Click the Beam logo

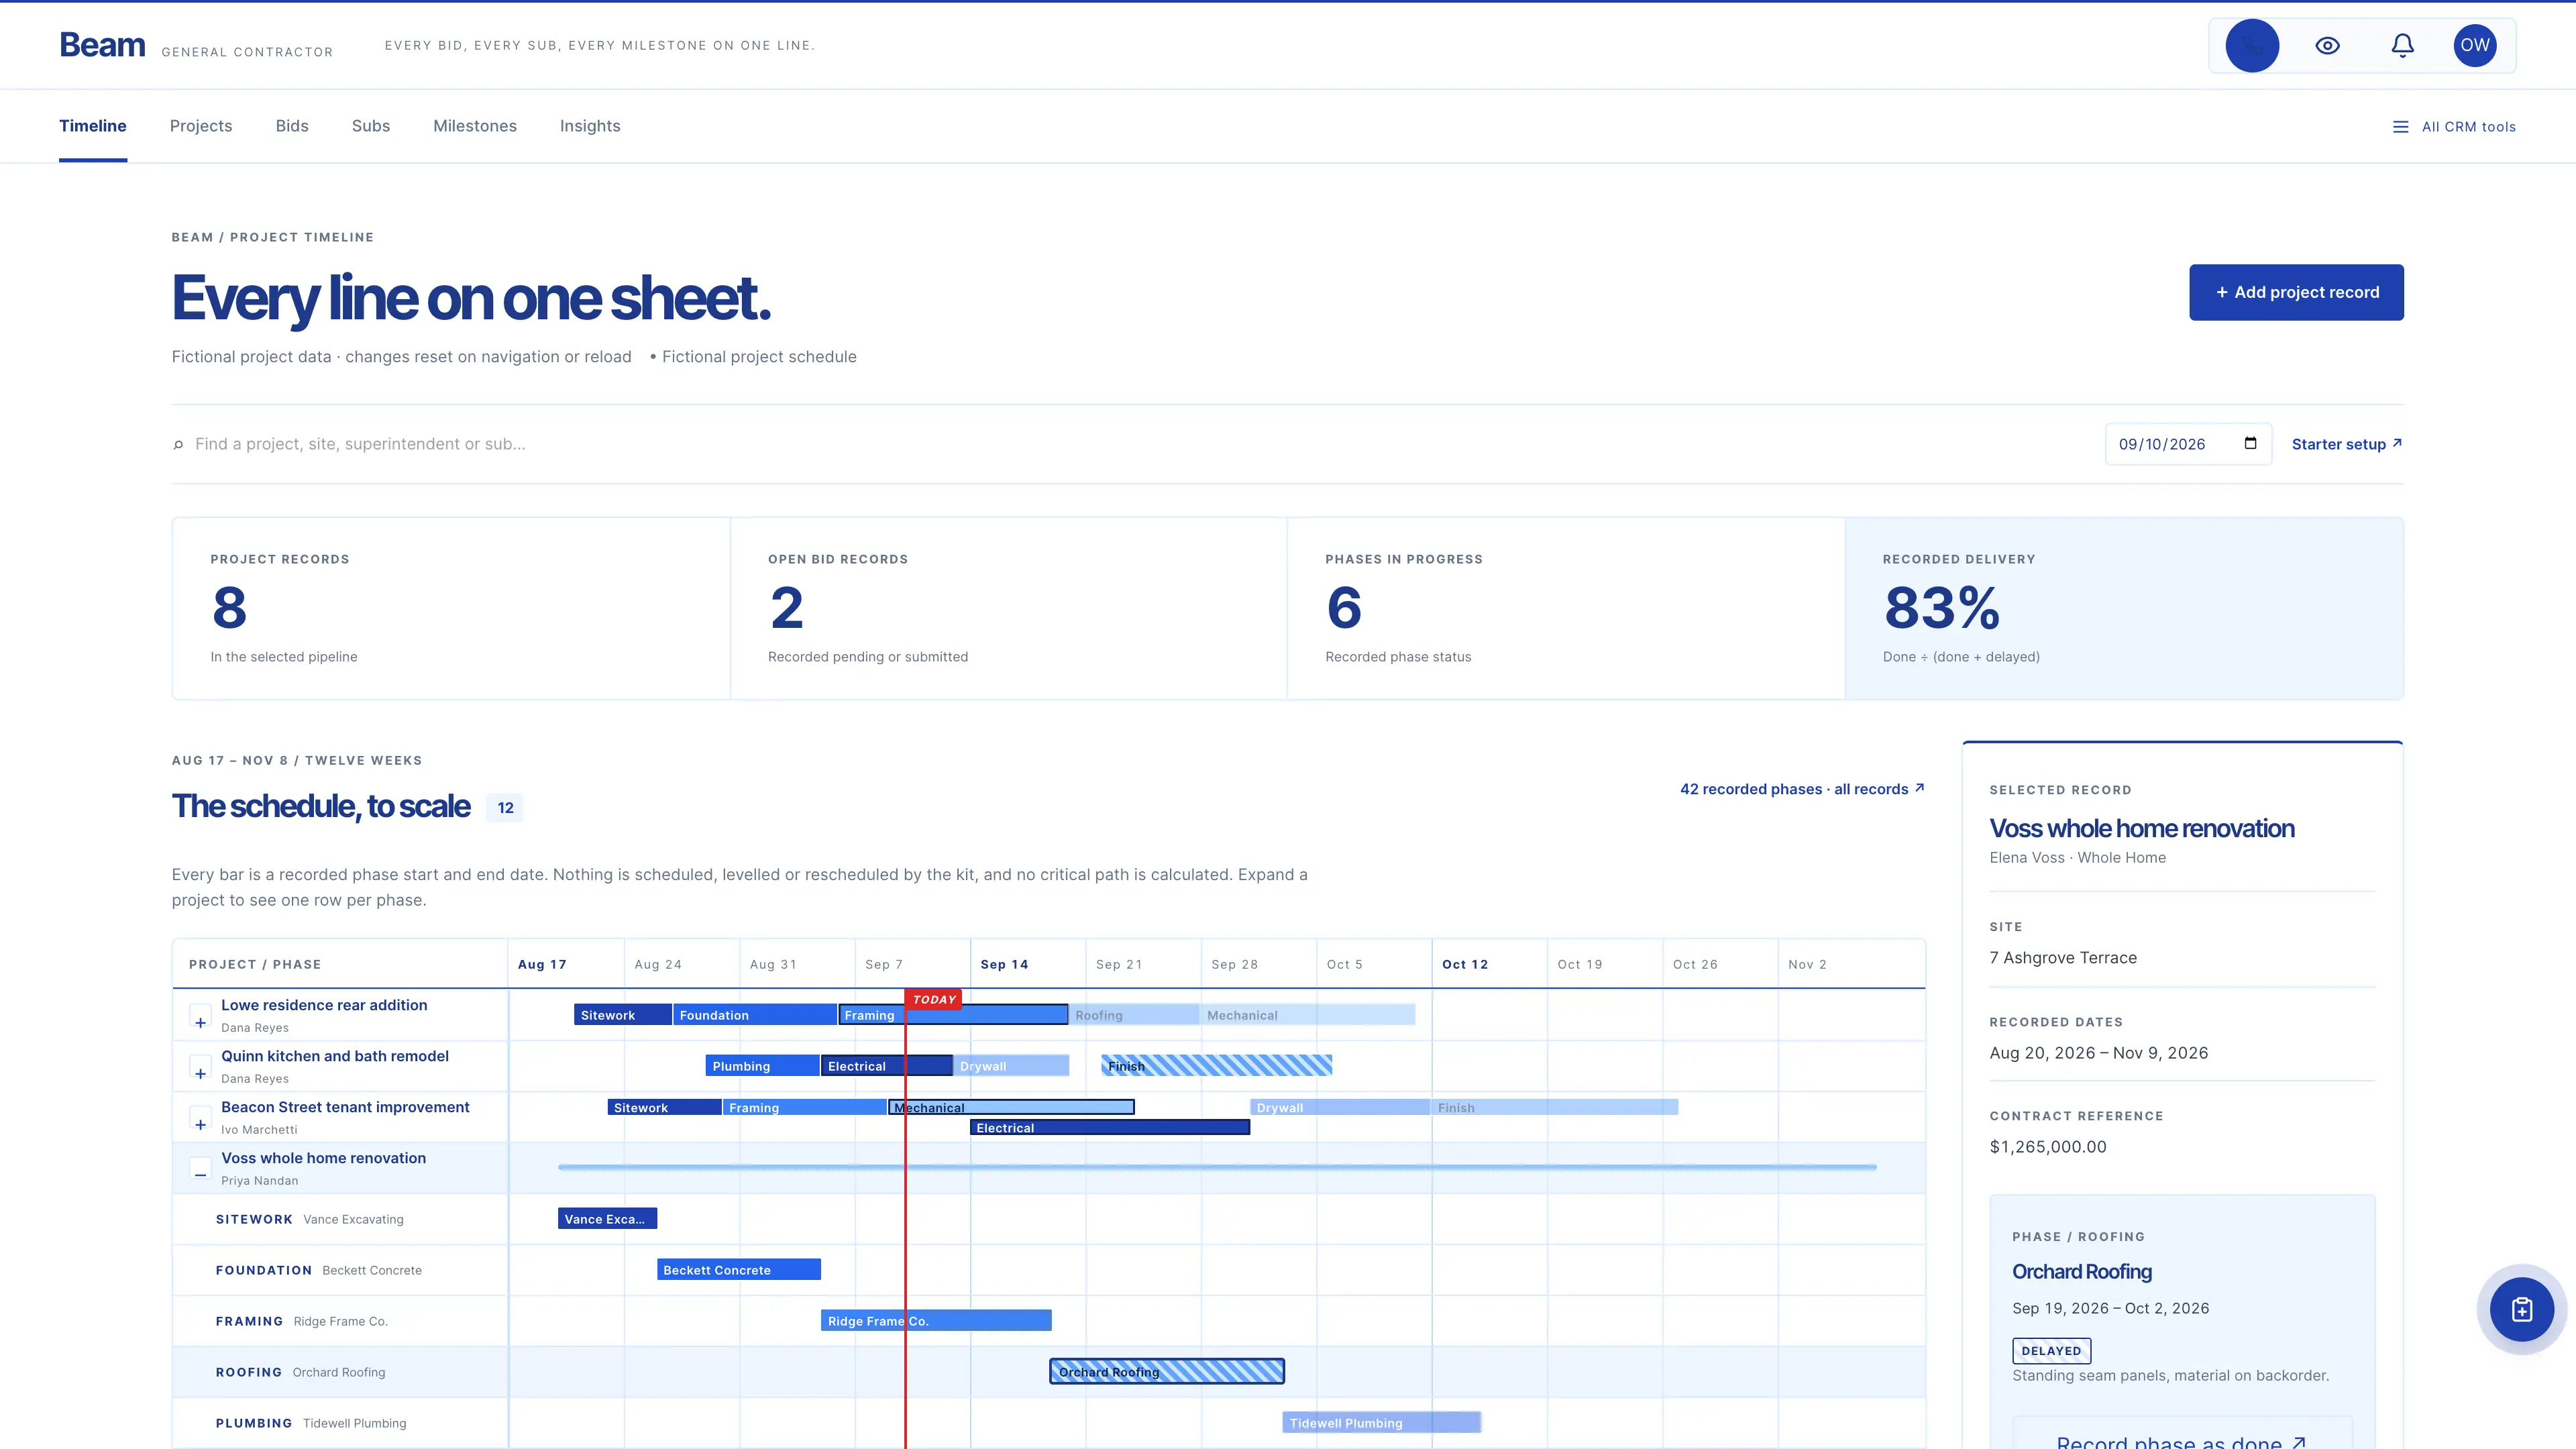[102, 45]
